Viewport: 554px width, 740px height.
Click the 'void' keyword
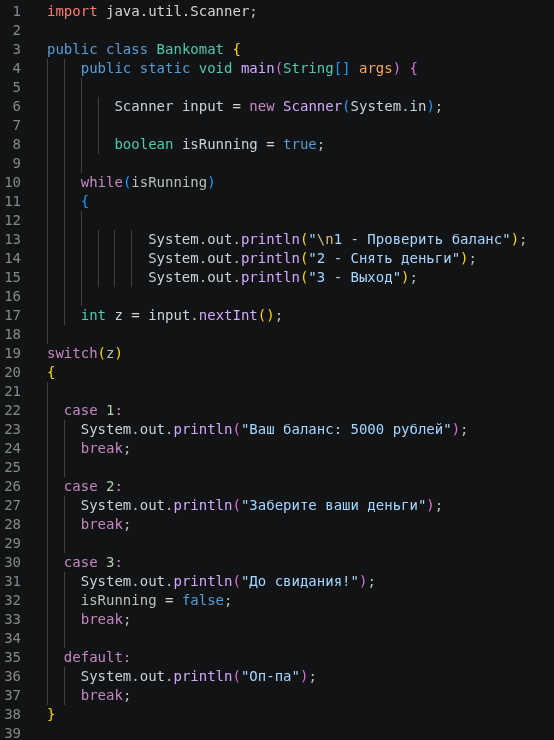[x=215, y=68]
